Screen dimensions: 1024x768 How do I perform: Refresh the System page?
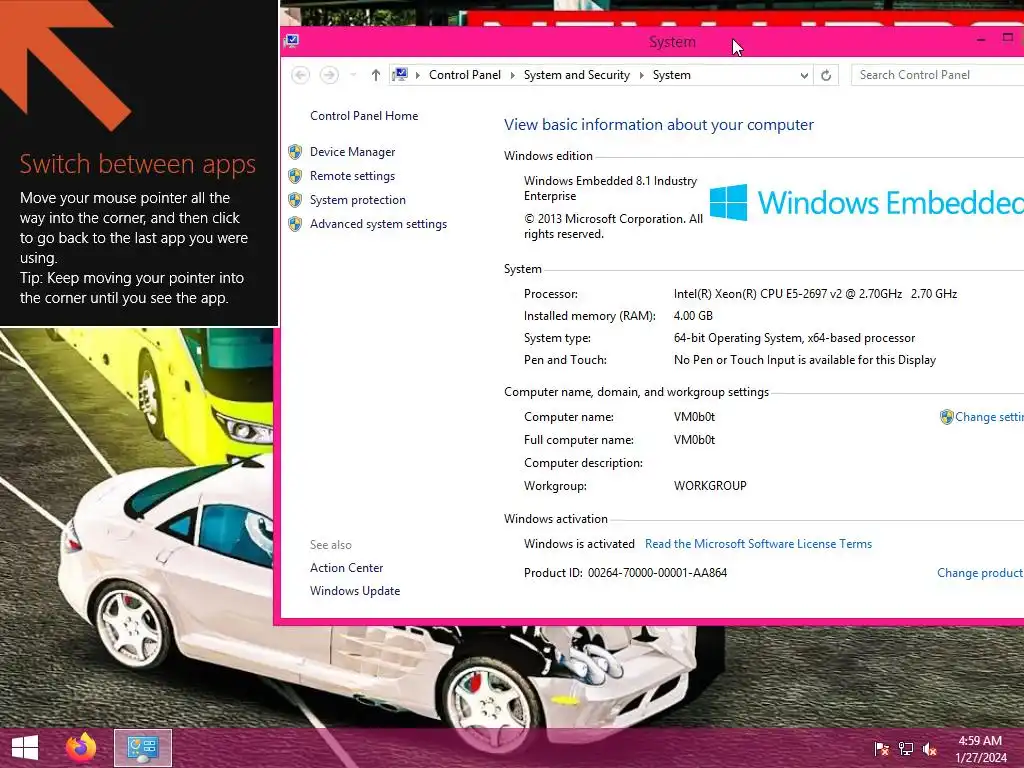click(826, 75)
